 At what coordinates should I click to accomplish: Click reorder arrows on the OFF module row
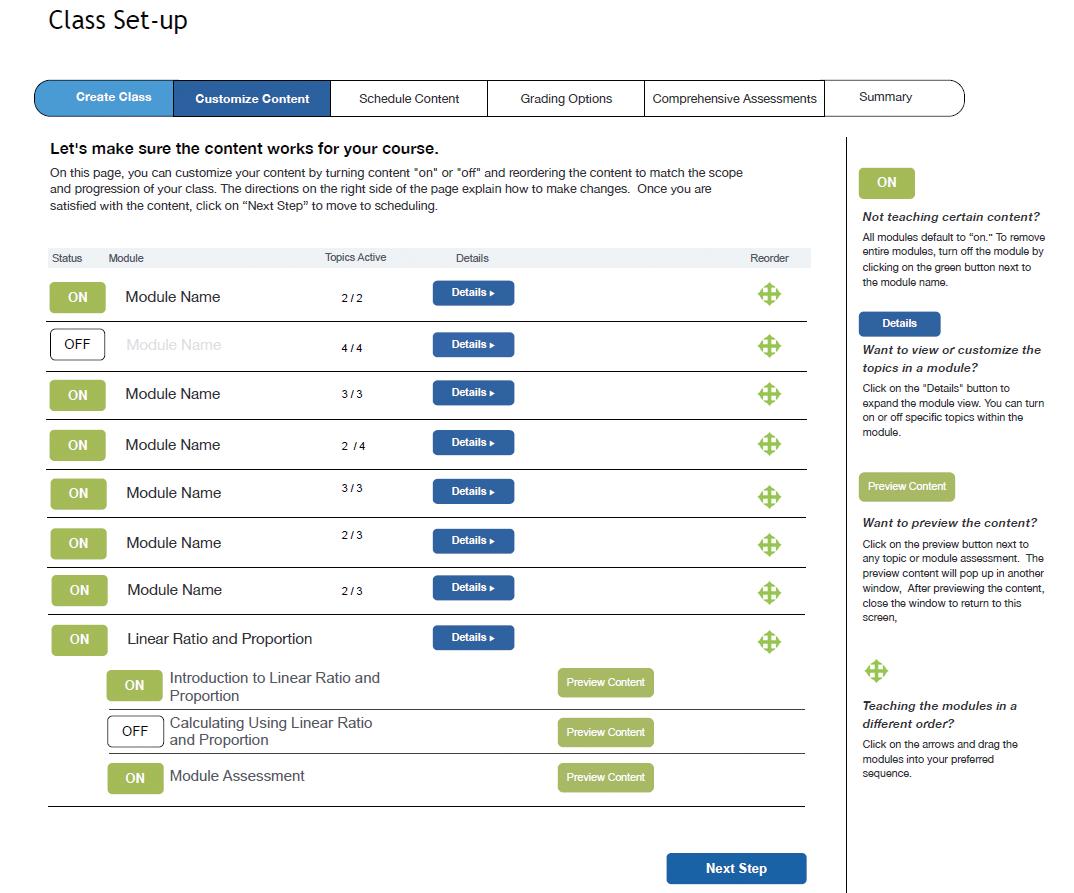click(769, 346)
